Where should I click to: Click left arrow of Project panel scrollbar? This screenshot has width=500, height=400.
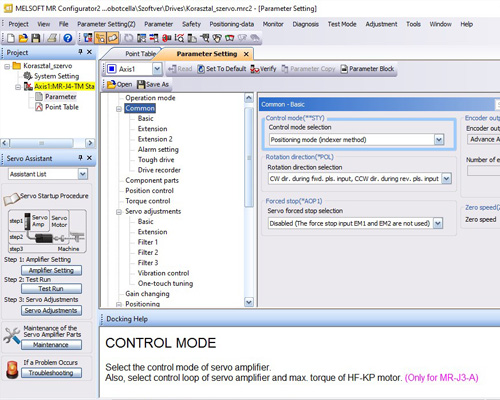pos(5,143)
